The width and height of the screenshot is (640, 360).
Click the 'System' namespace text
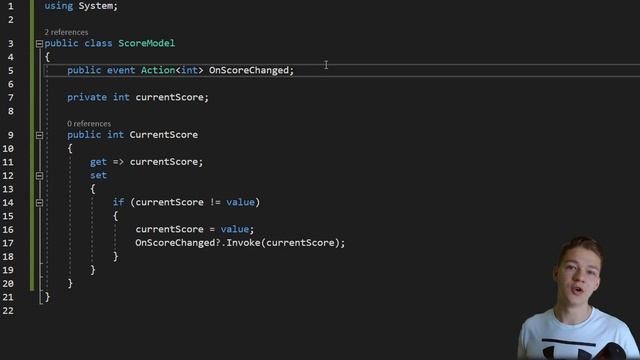tap(96, 6)
